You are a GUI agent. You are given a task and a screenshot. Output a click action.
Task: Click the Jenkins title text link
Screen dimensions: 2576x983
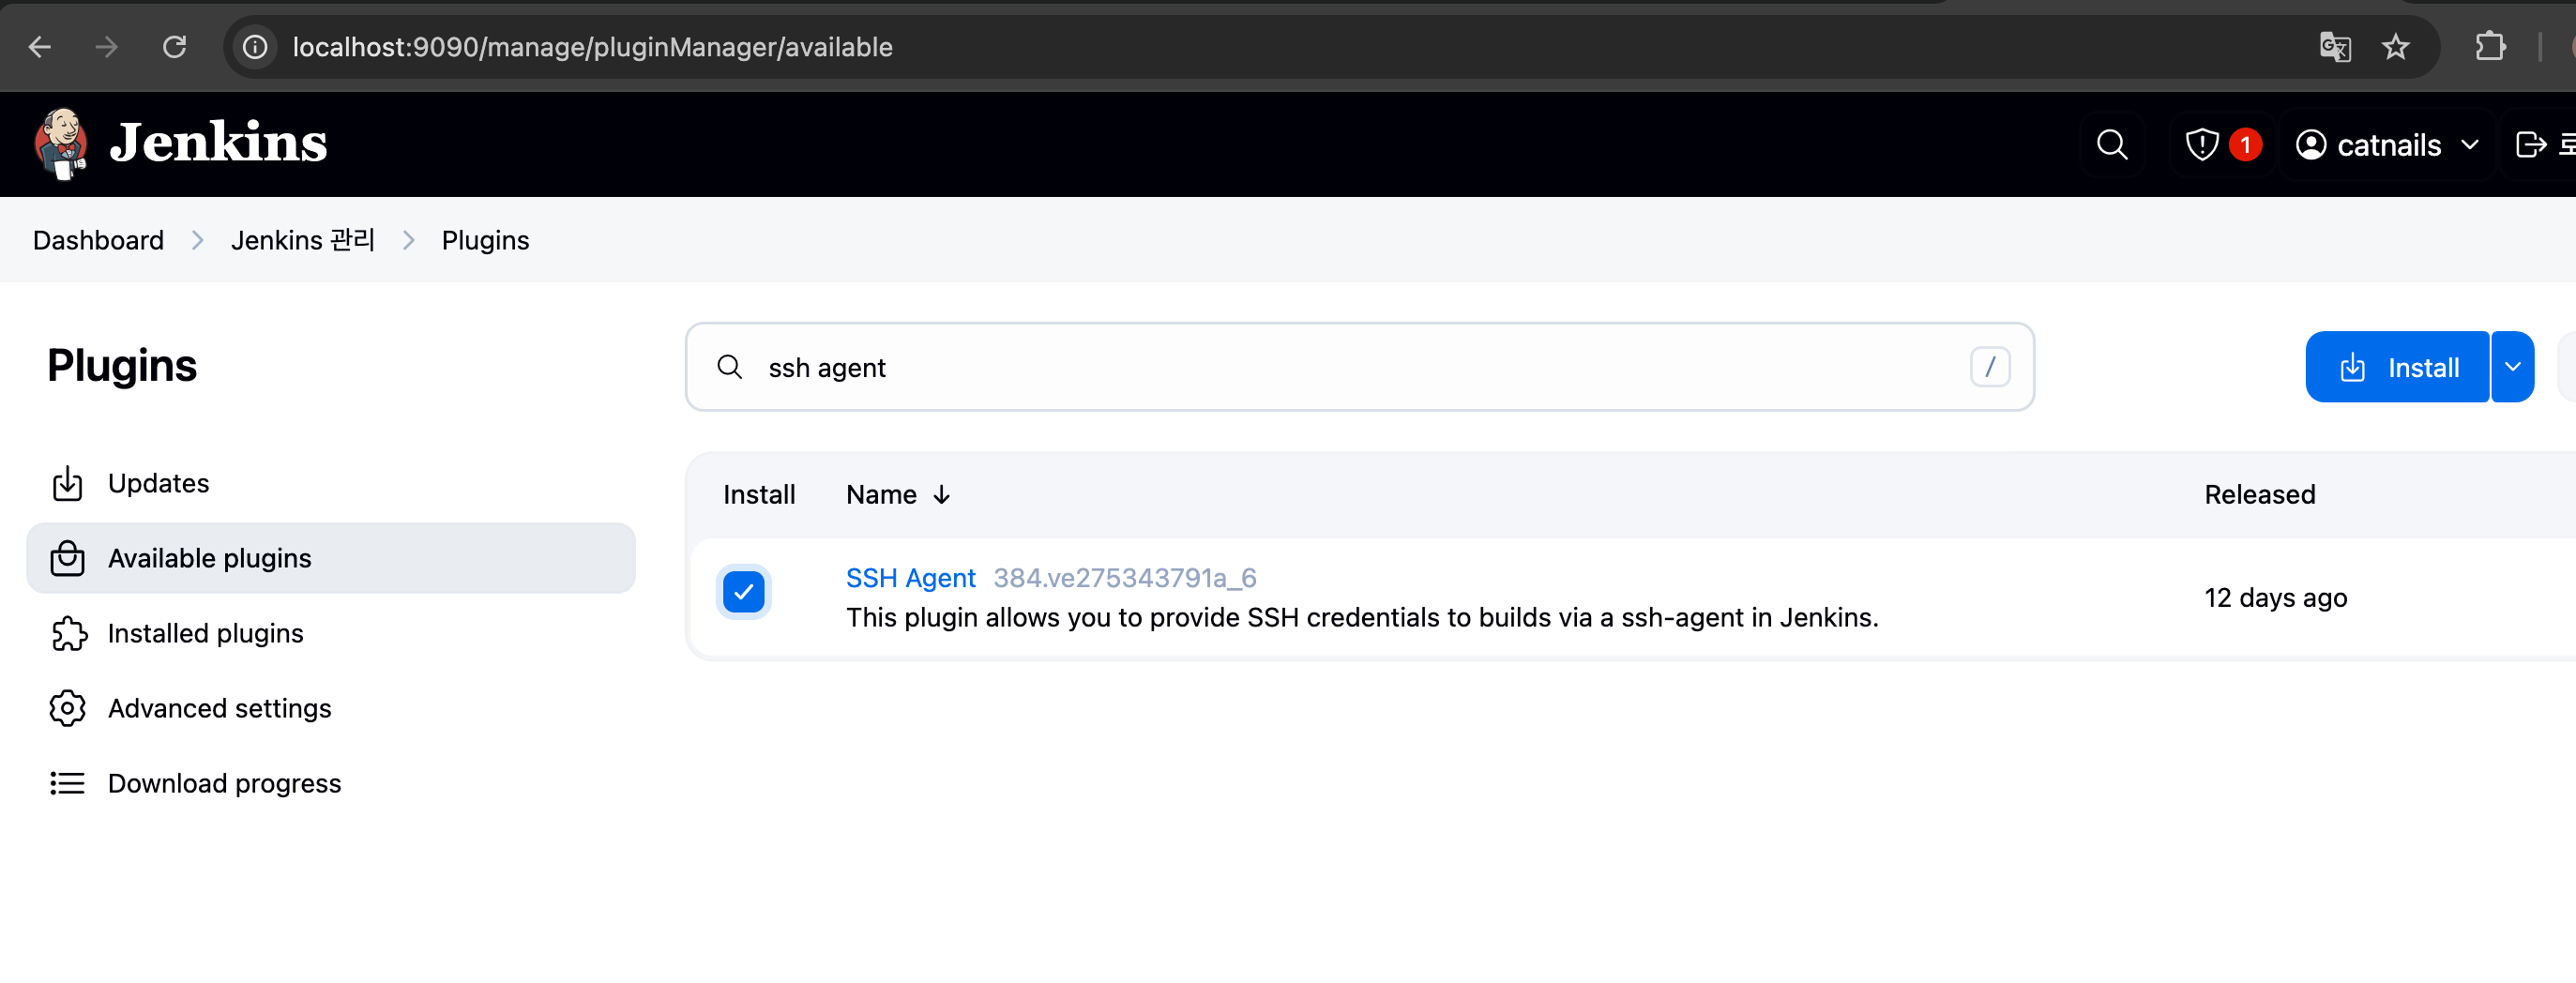(218, 143)
